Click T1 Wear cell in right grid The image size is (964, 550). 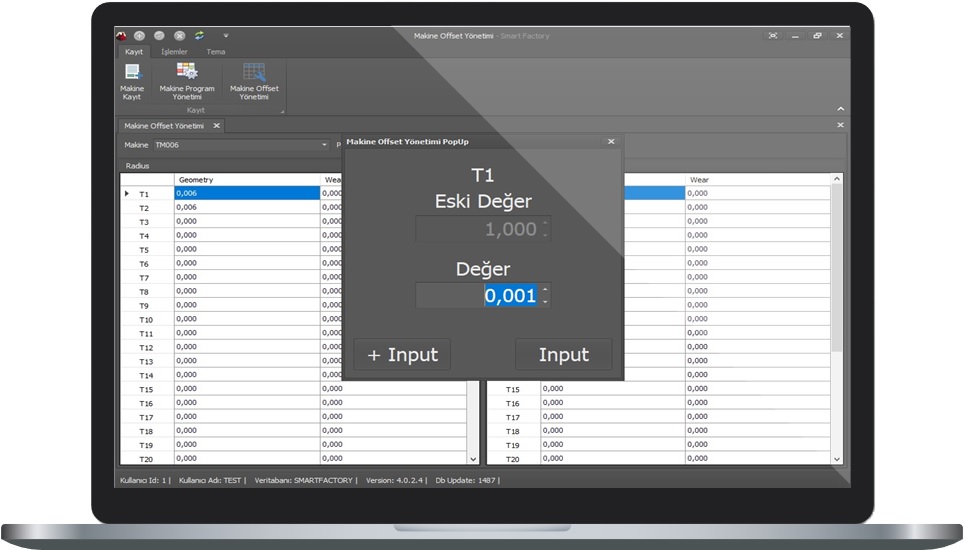click(757, 193)
